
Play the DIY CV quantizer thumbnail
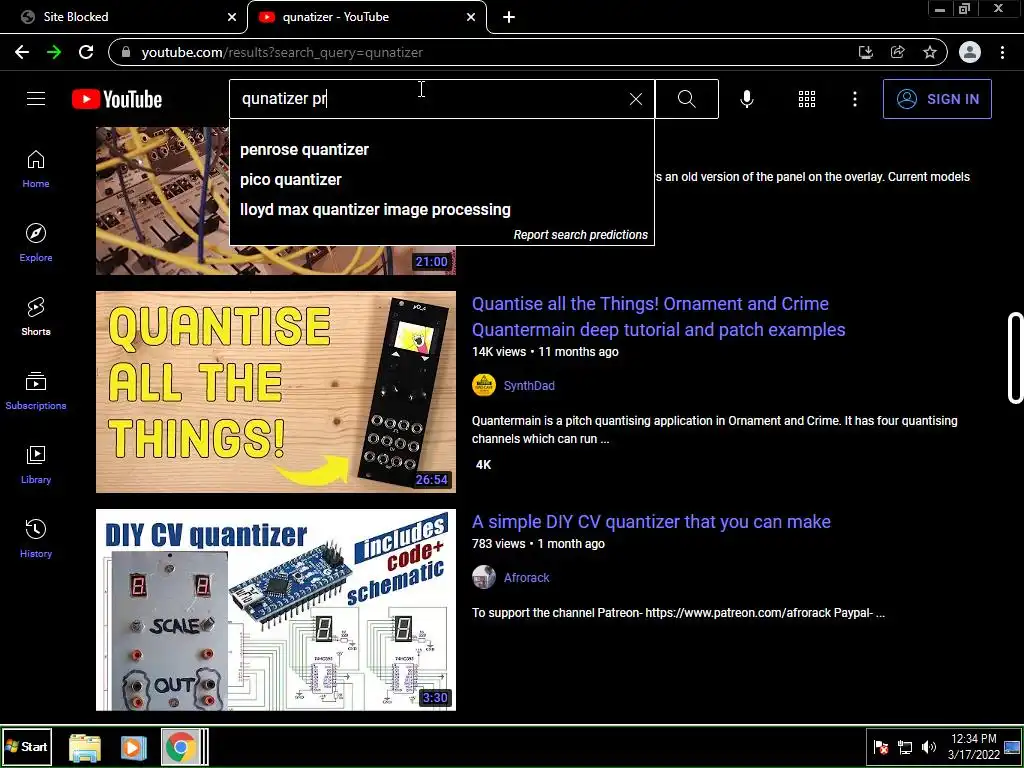[276, 610]
